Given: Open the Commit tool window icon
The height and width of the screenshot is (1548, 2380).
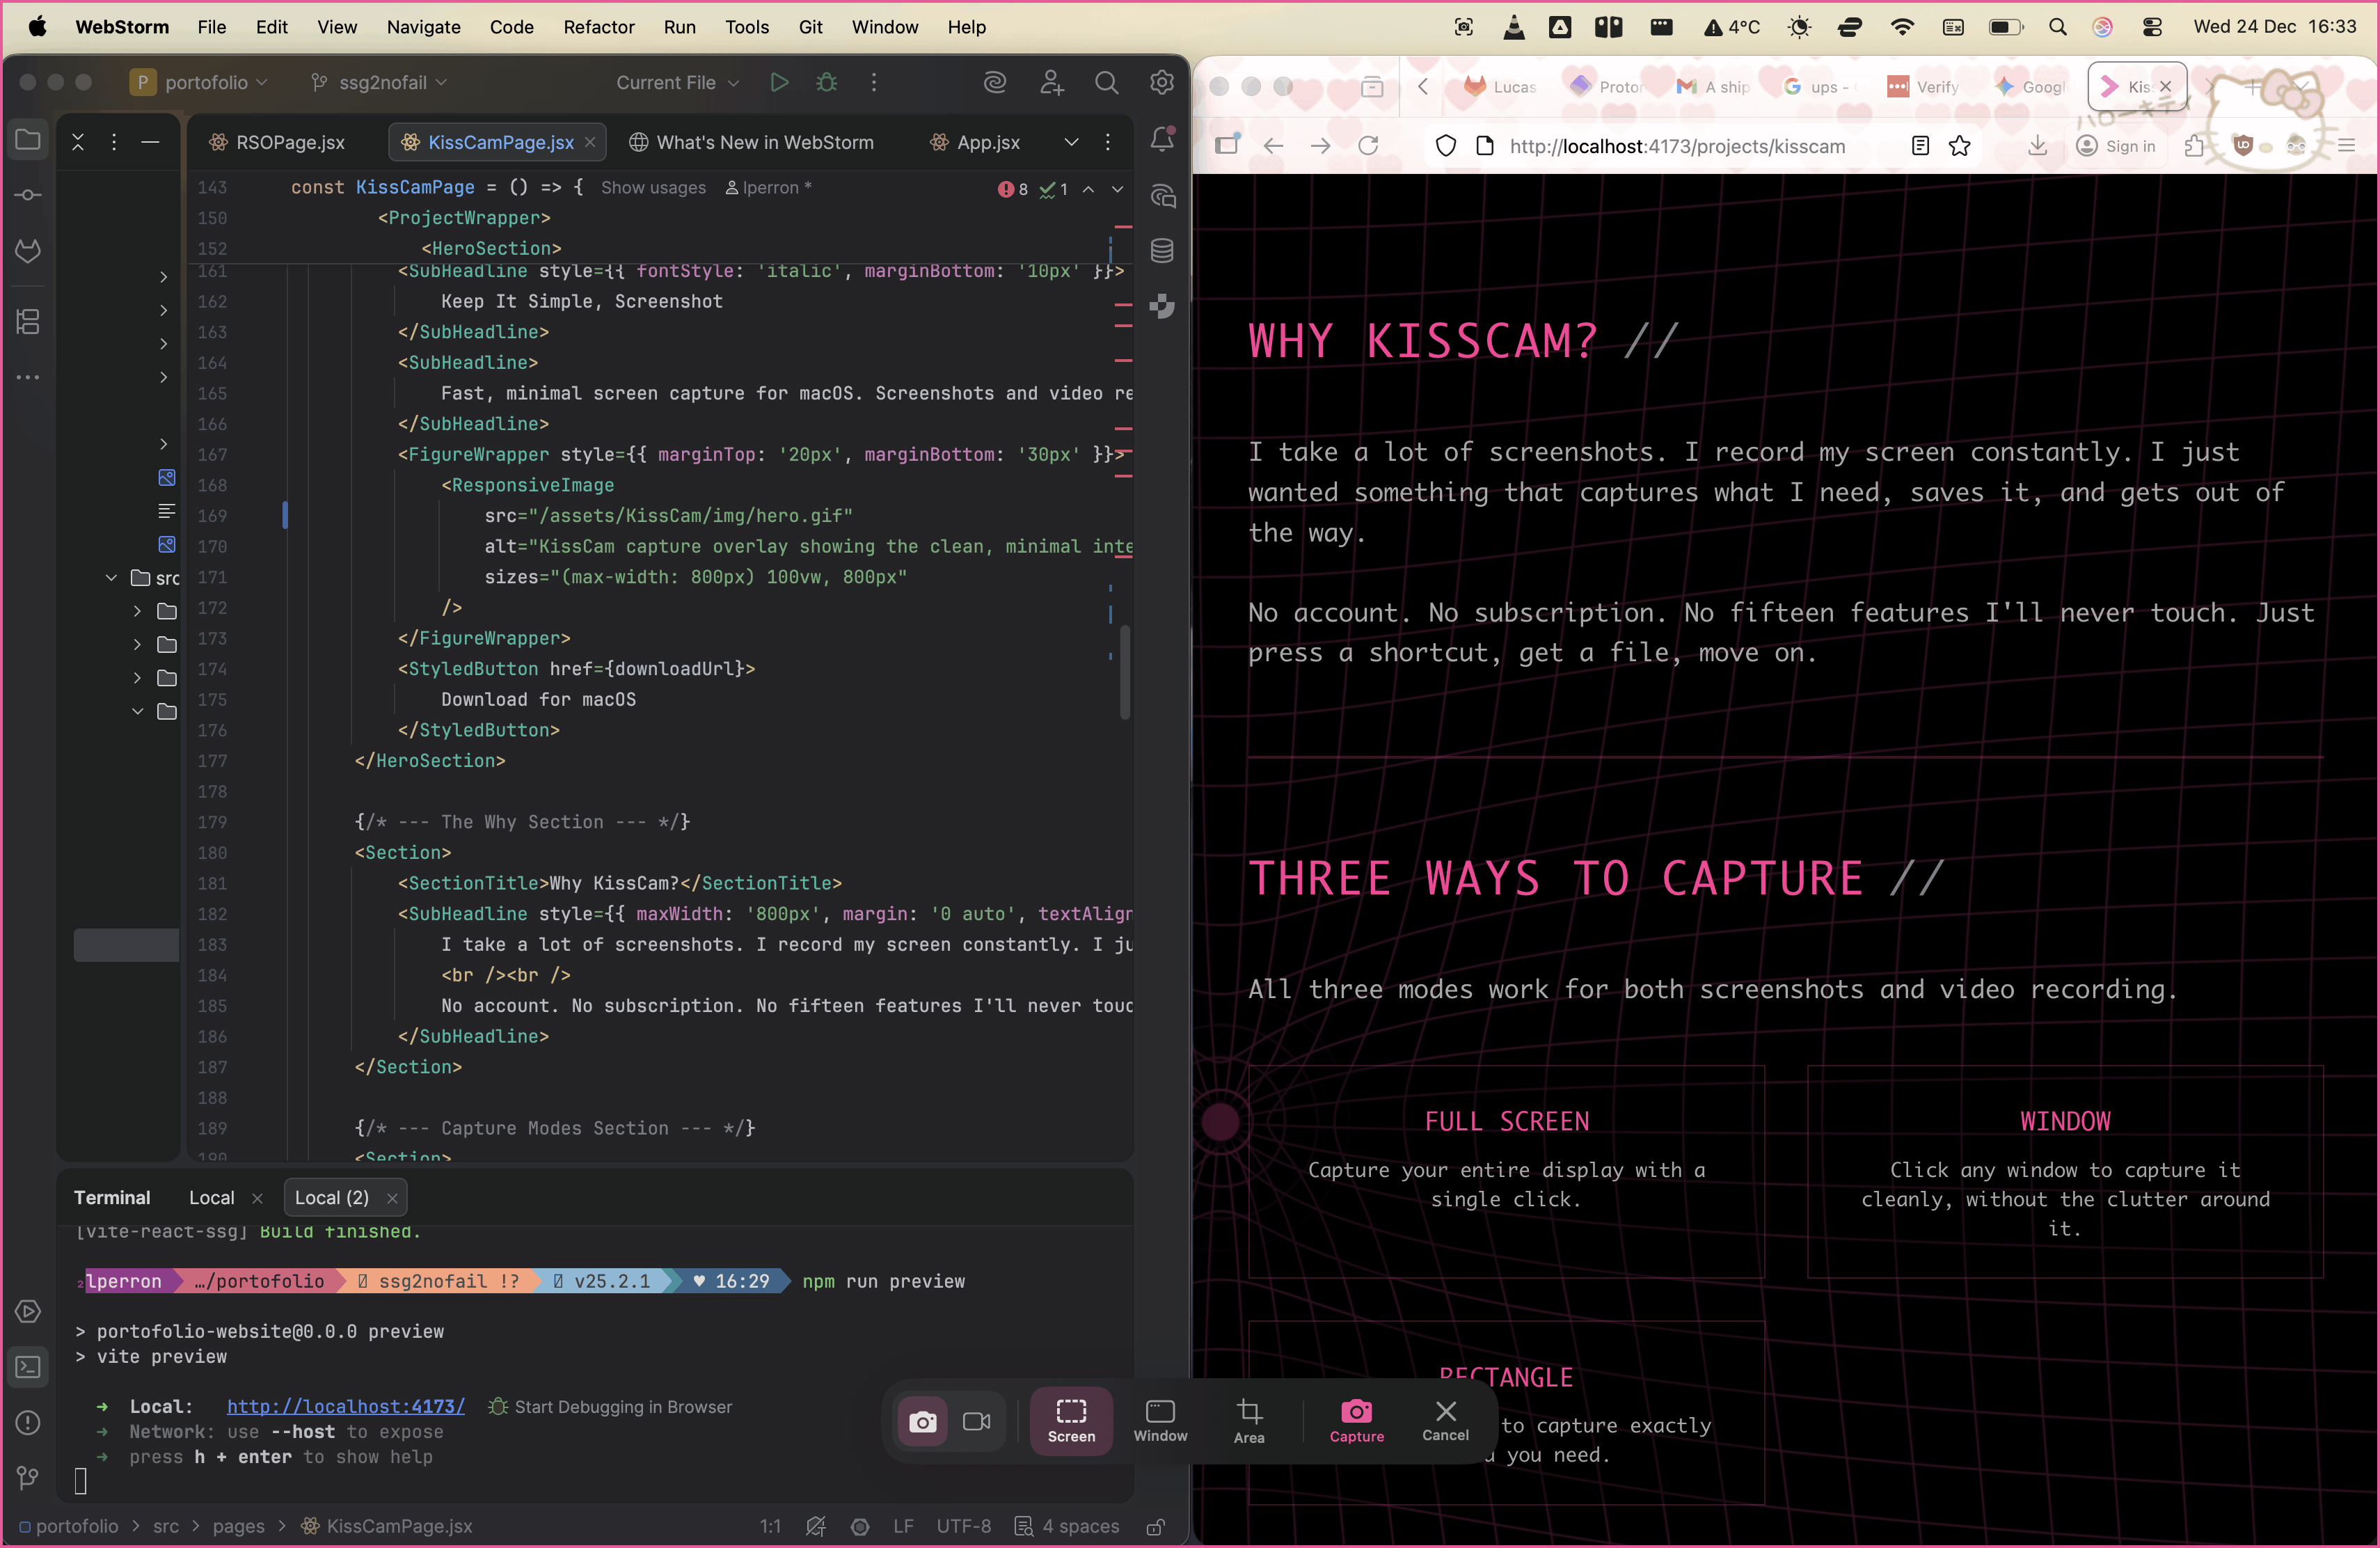Looking at the screenshot, I should 28,195.
